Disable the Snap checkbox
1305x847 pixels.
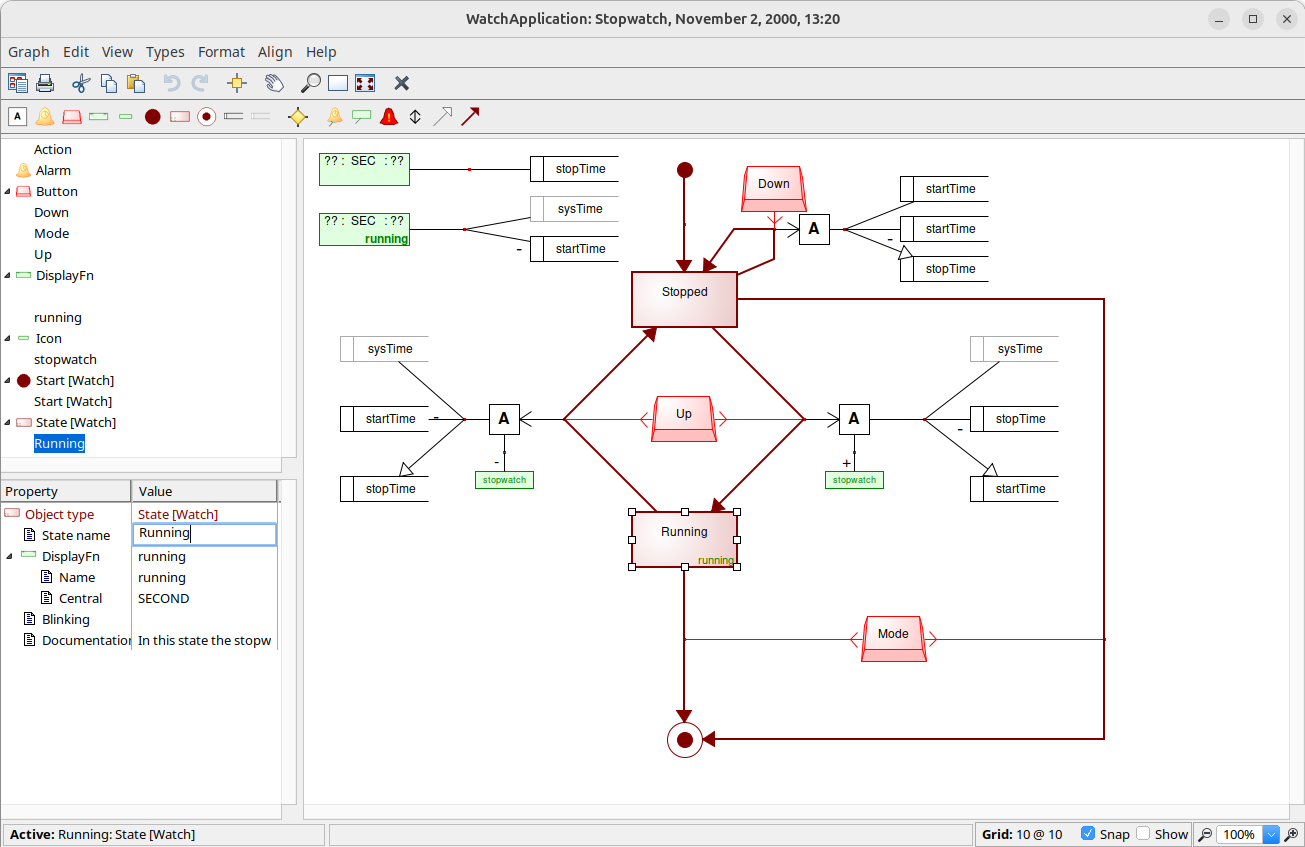coord(1088,834)
